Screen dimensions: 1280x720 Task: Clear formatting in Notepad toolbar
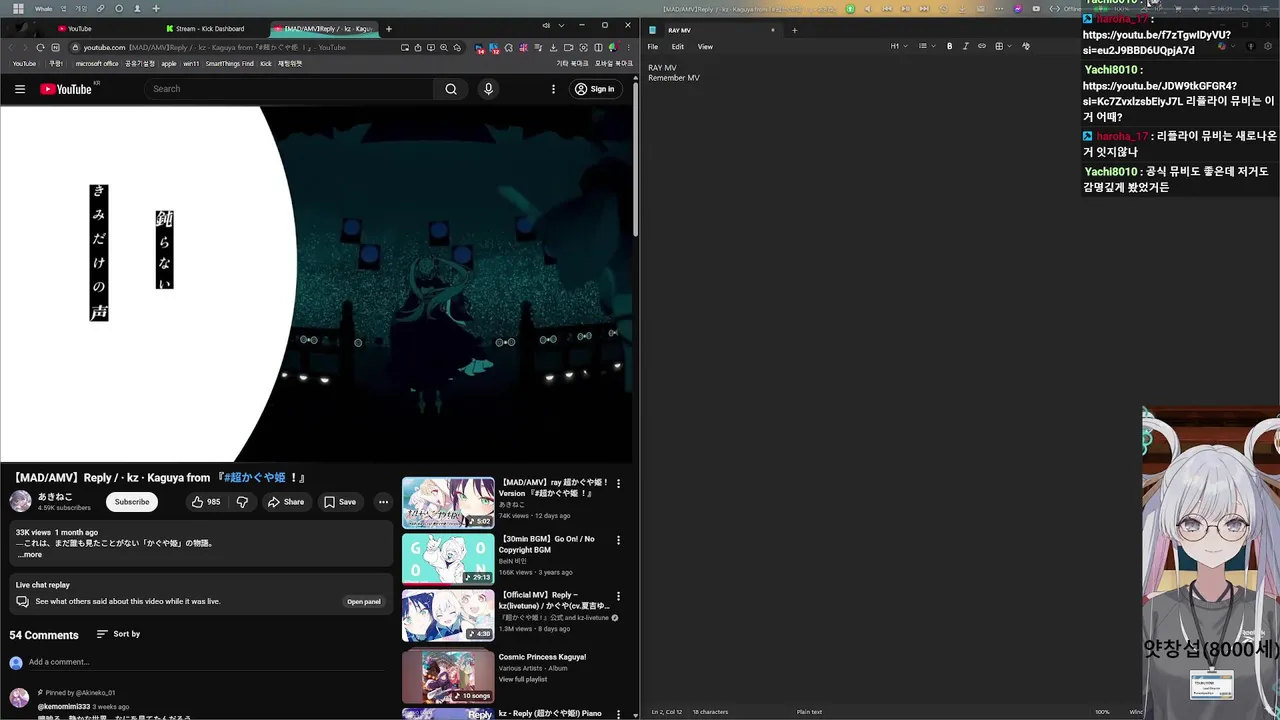pos(1025,46)
